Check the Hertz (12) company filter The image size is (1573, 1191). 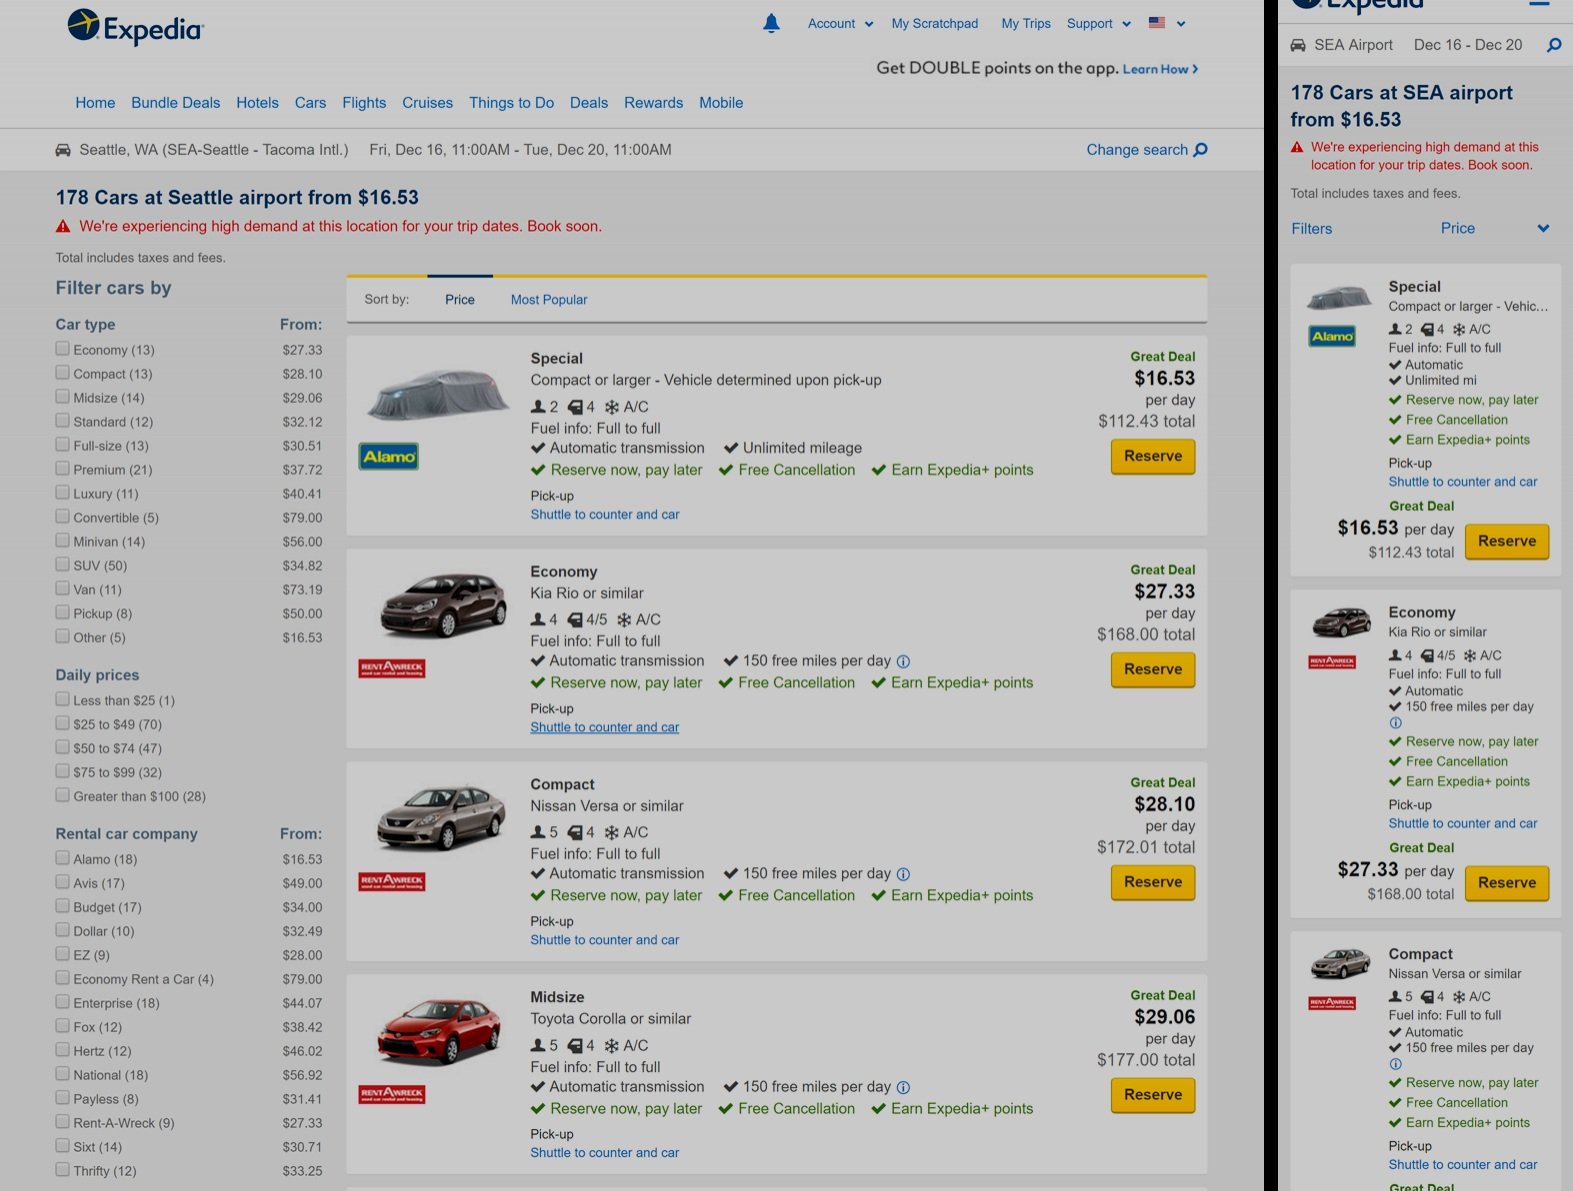63,1050
